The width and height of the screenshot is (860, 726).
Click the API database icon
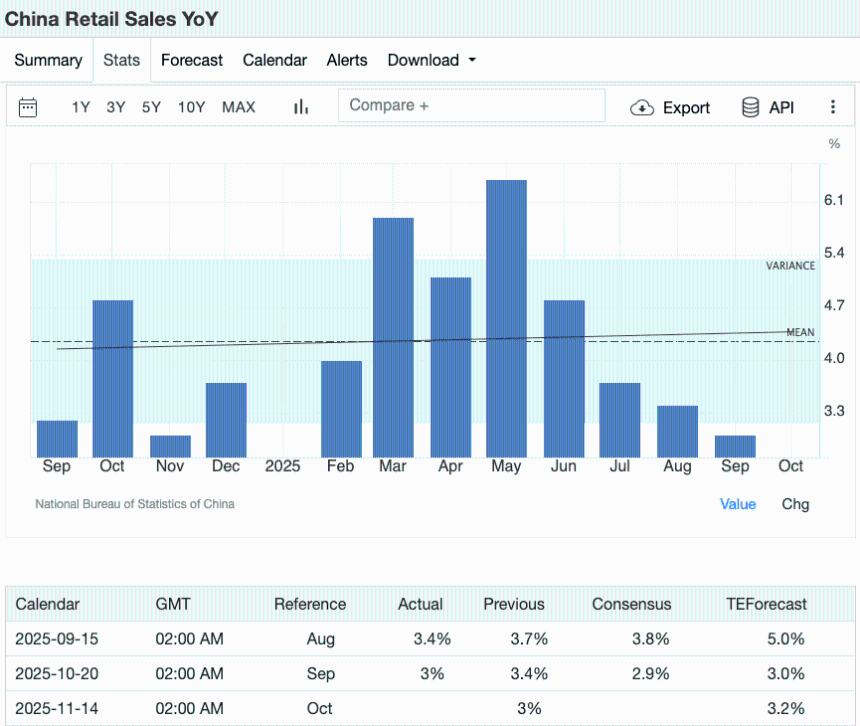(x=750, y=108)
